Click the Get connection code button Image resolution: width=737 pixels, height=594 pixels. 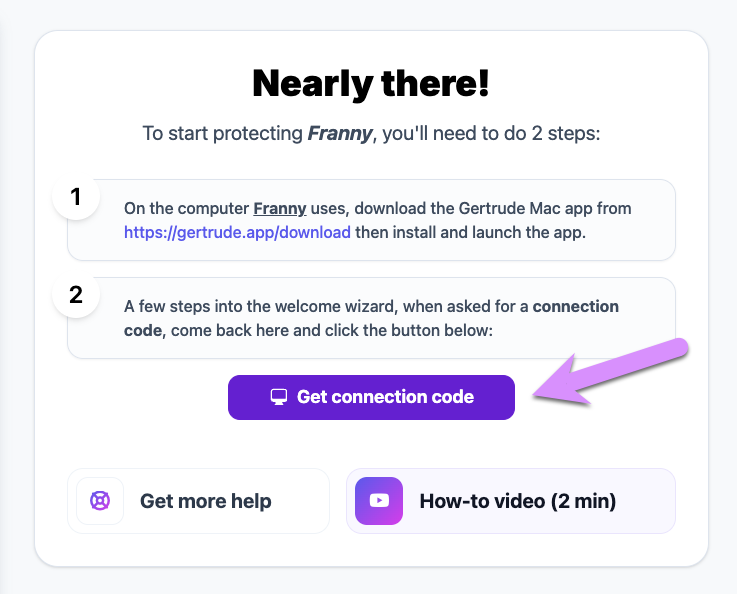tap(371, 397)
